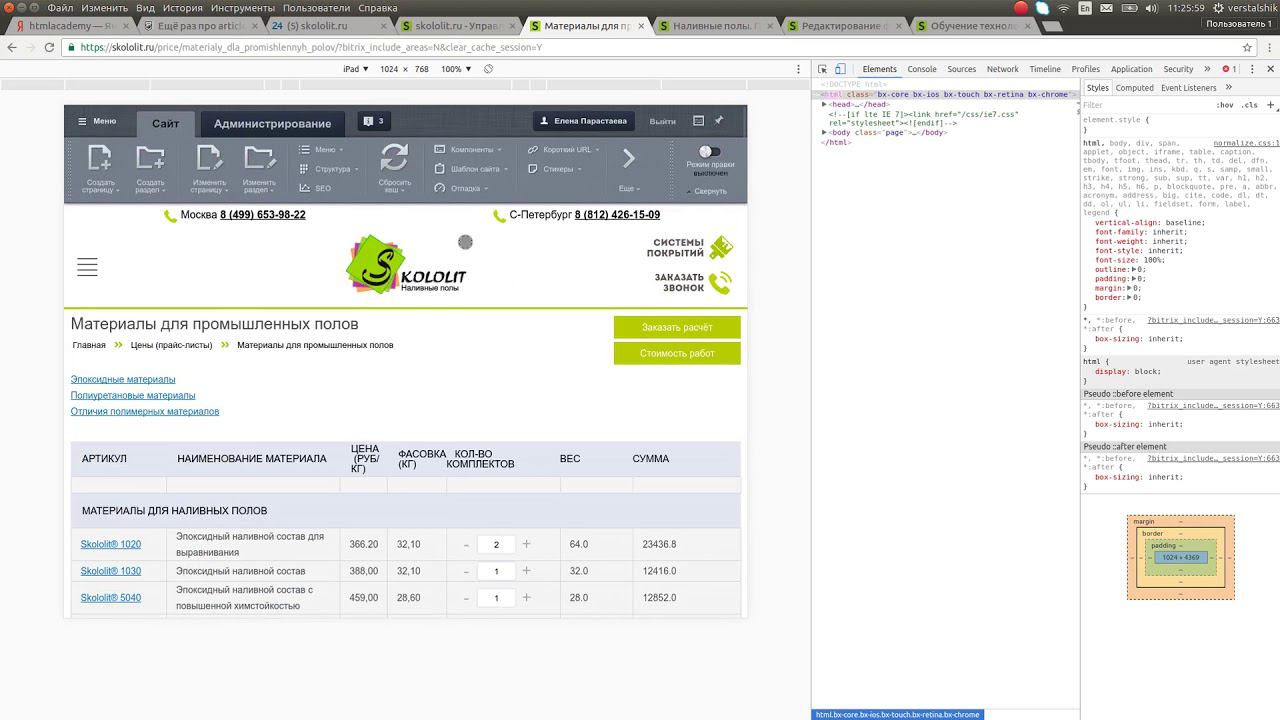Expand the Отладка dropdown
The image size is (1280, 720).
click(x=461, y=188)
